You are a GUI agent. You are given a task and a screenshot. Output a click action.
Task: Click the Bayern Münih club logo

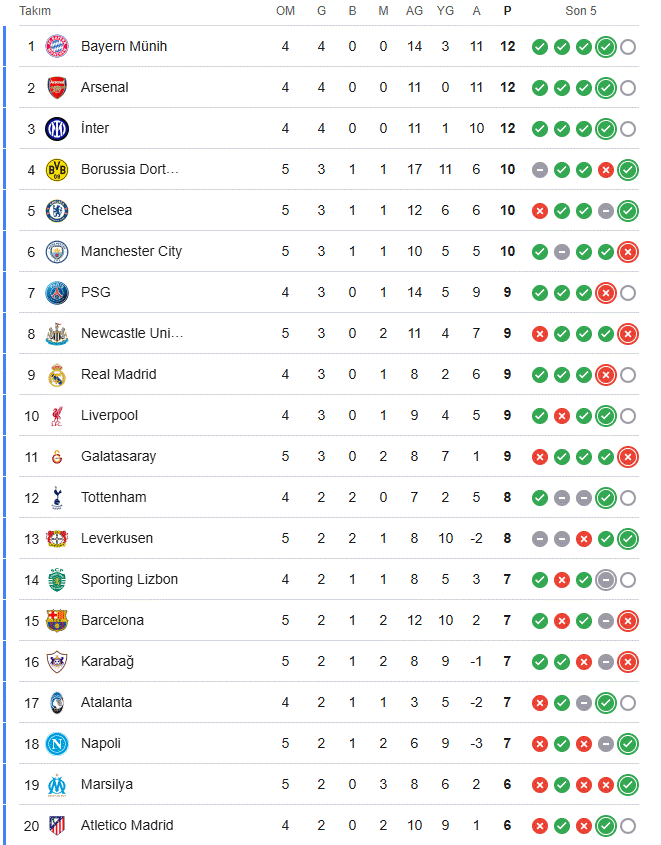point(57,47)
